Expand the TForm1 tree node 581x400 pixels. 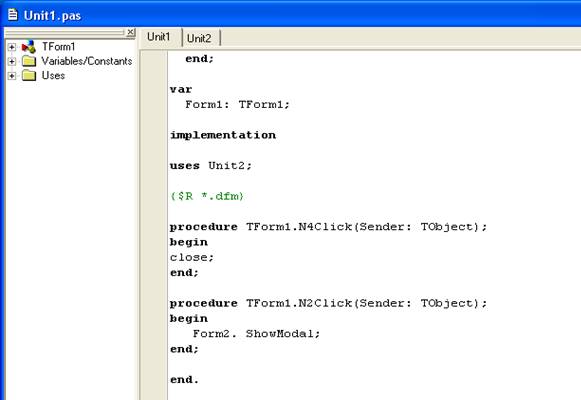click(12, 47)
